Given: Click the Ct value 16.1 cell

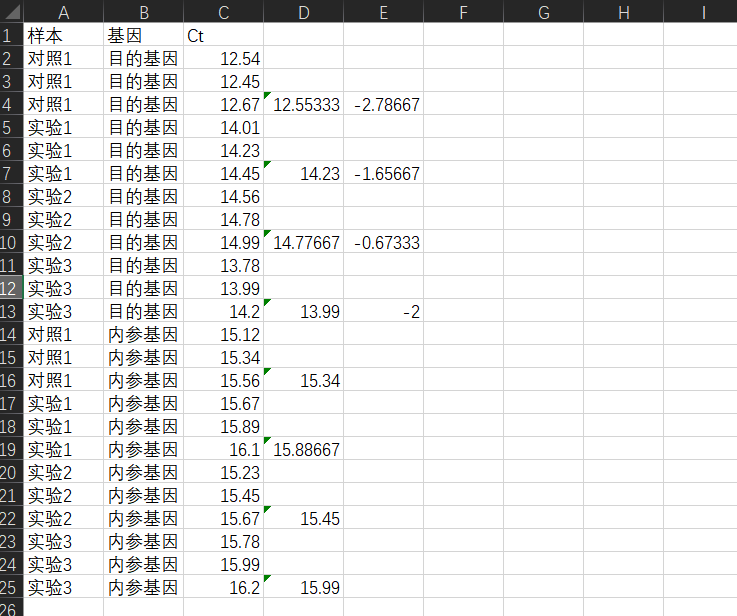Looking at the screenshot, I should pyautogui.click(x=223, y=450).
